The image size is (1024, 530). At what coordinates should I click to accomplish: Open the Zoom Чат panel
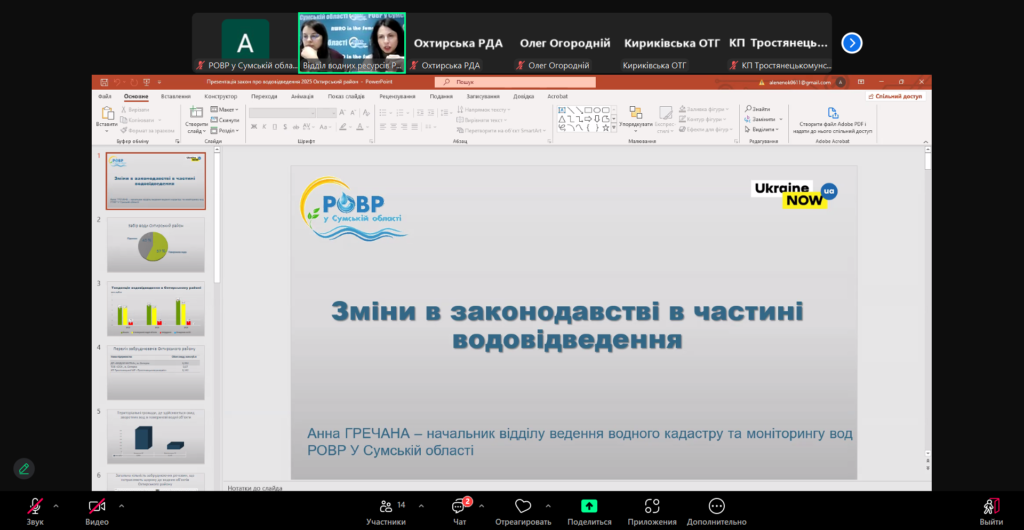point(460,512)
